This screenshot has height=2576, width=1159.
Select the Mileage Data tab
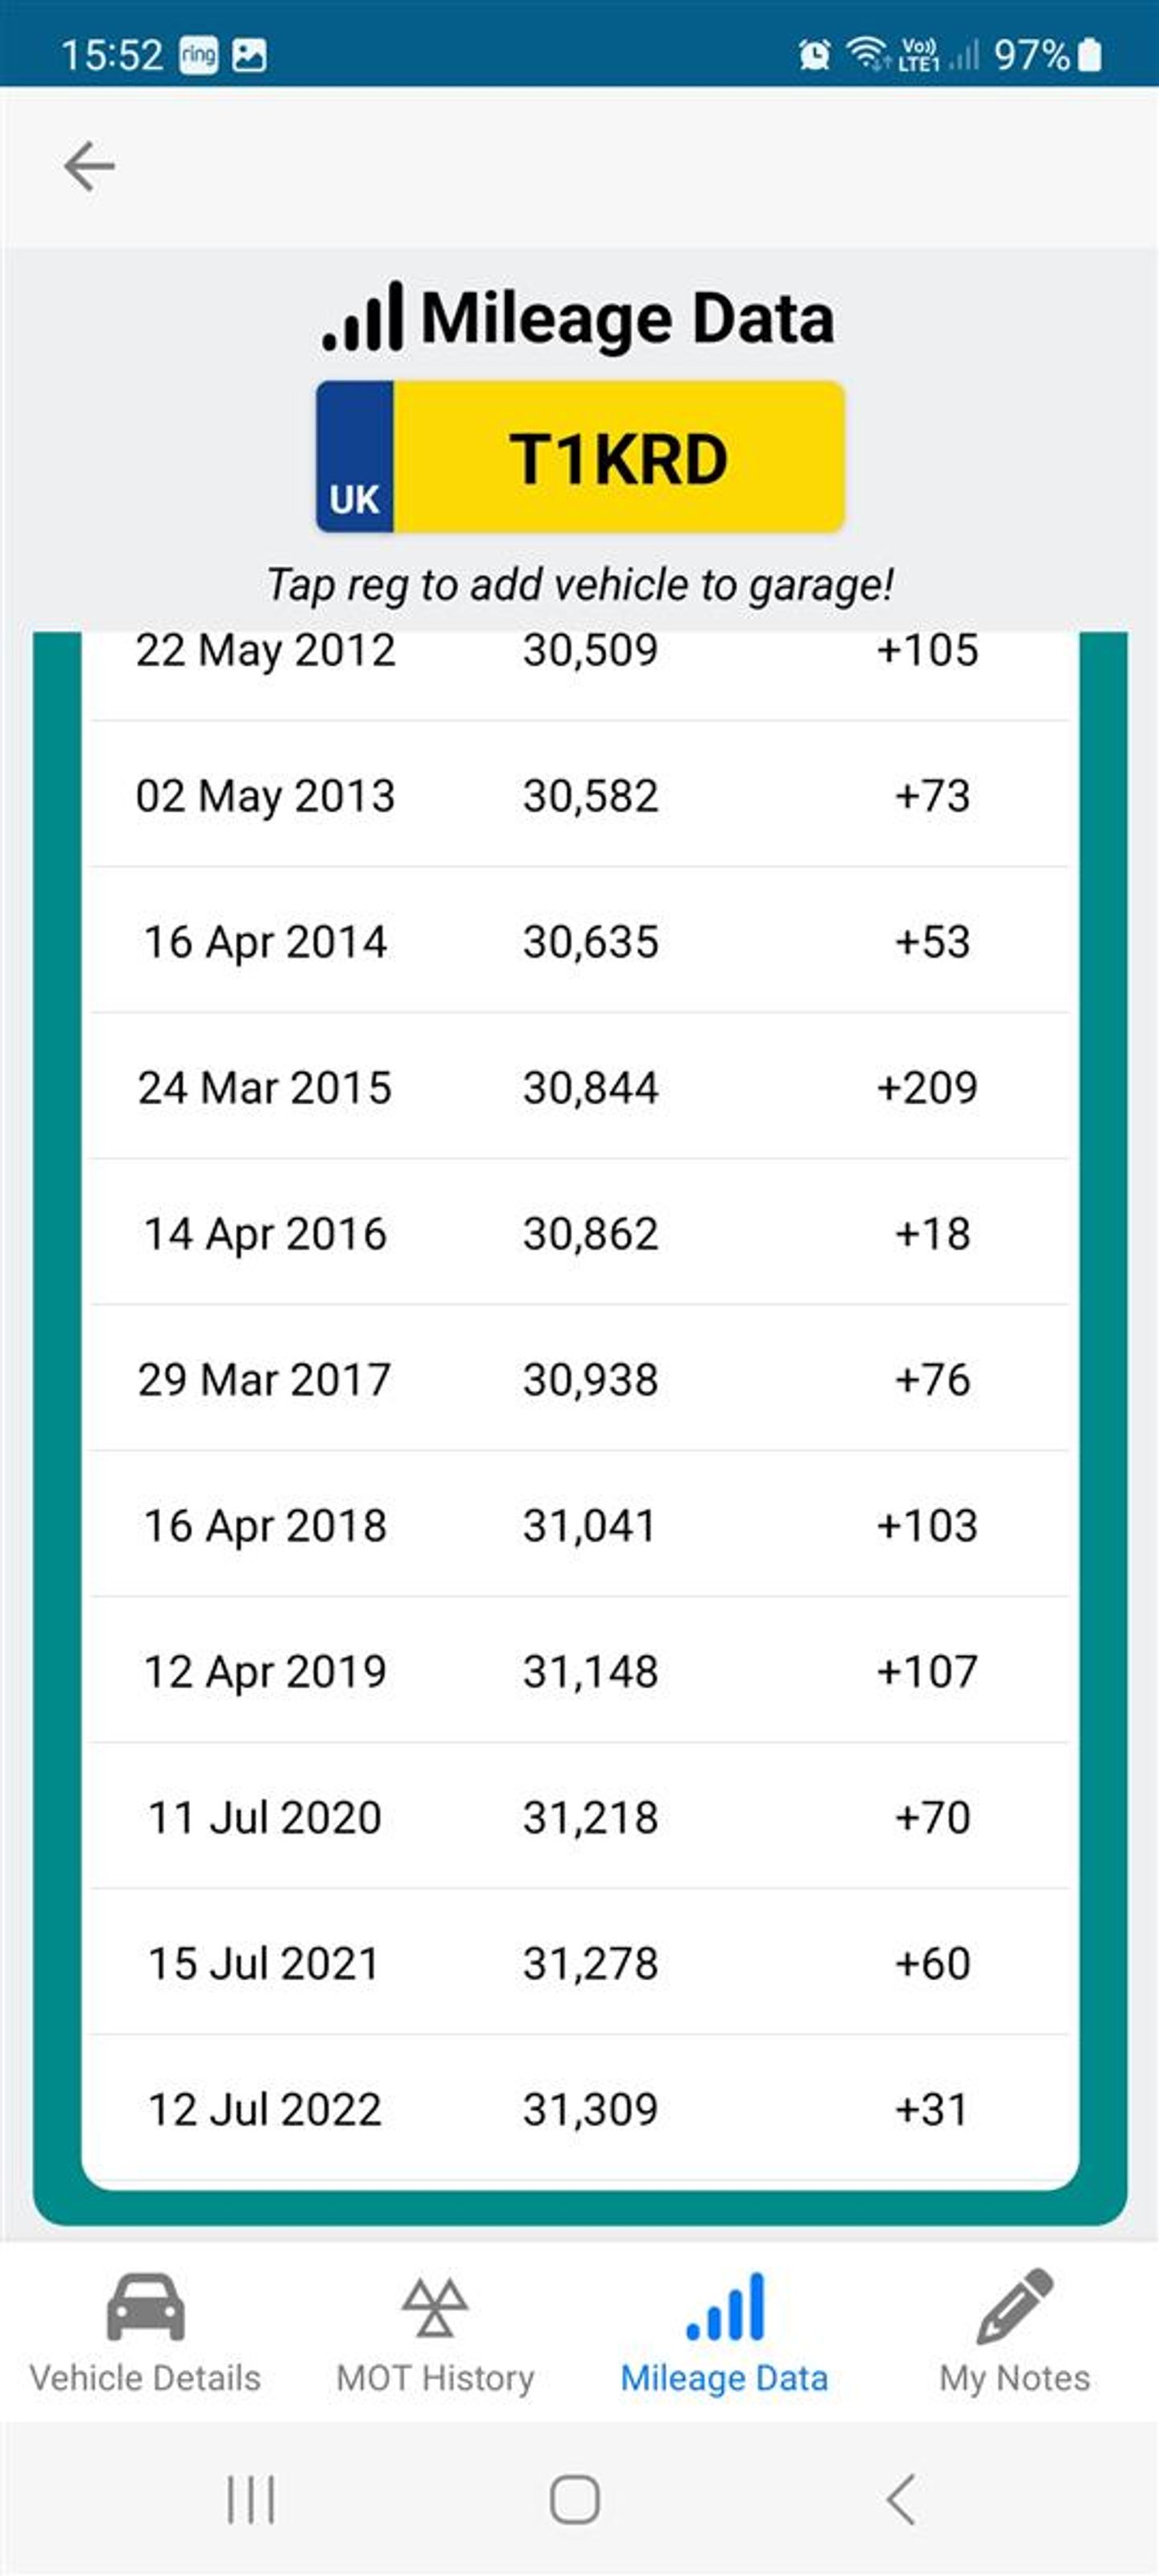(724, 2334)
